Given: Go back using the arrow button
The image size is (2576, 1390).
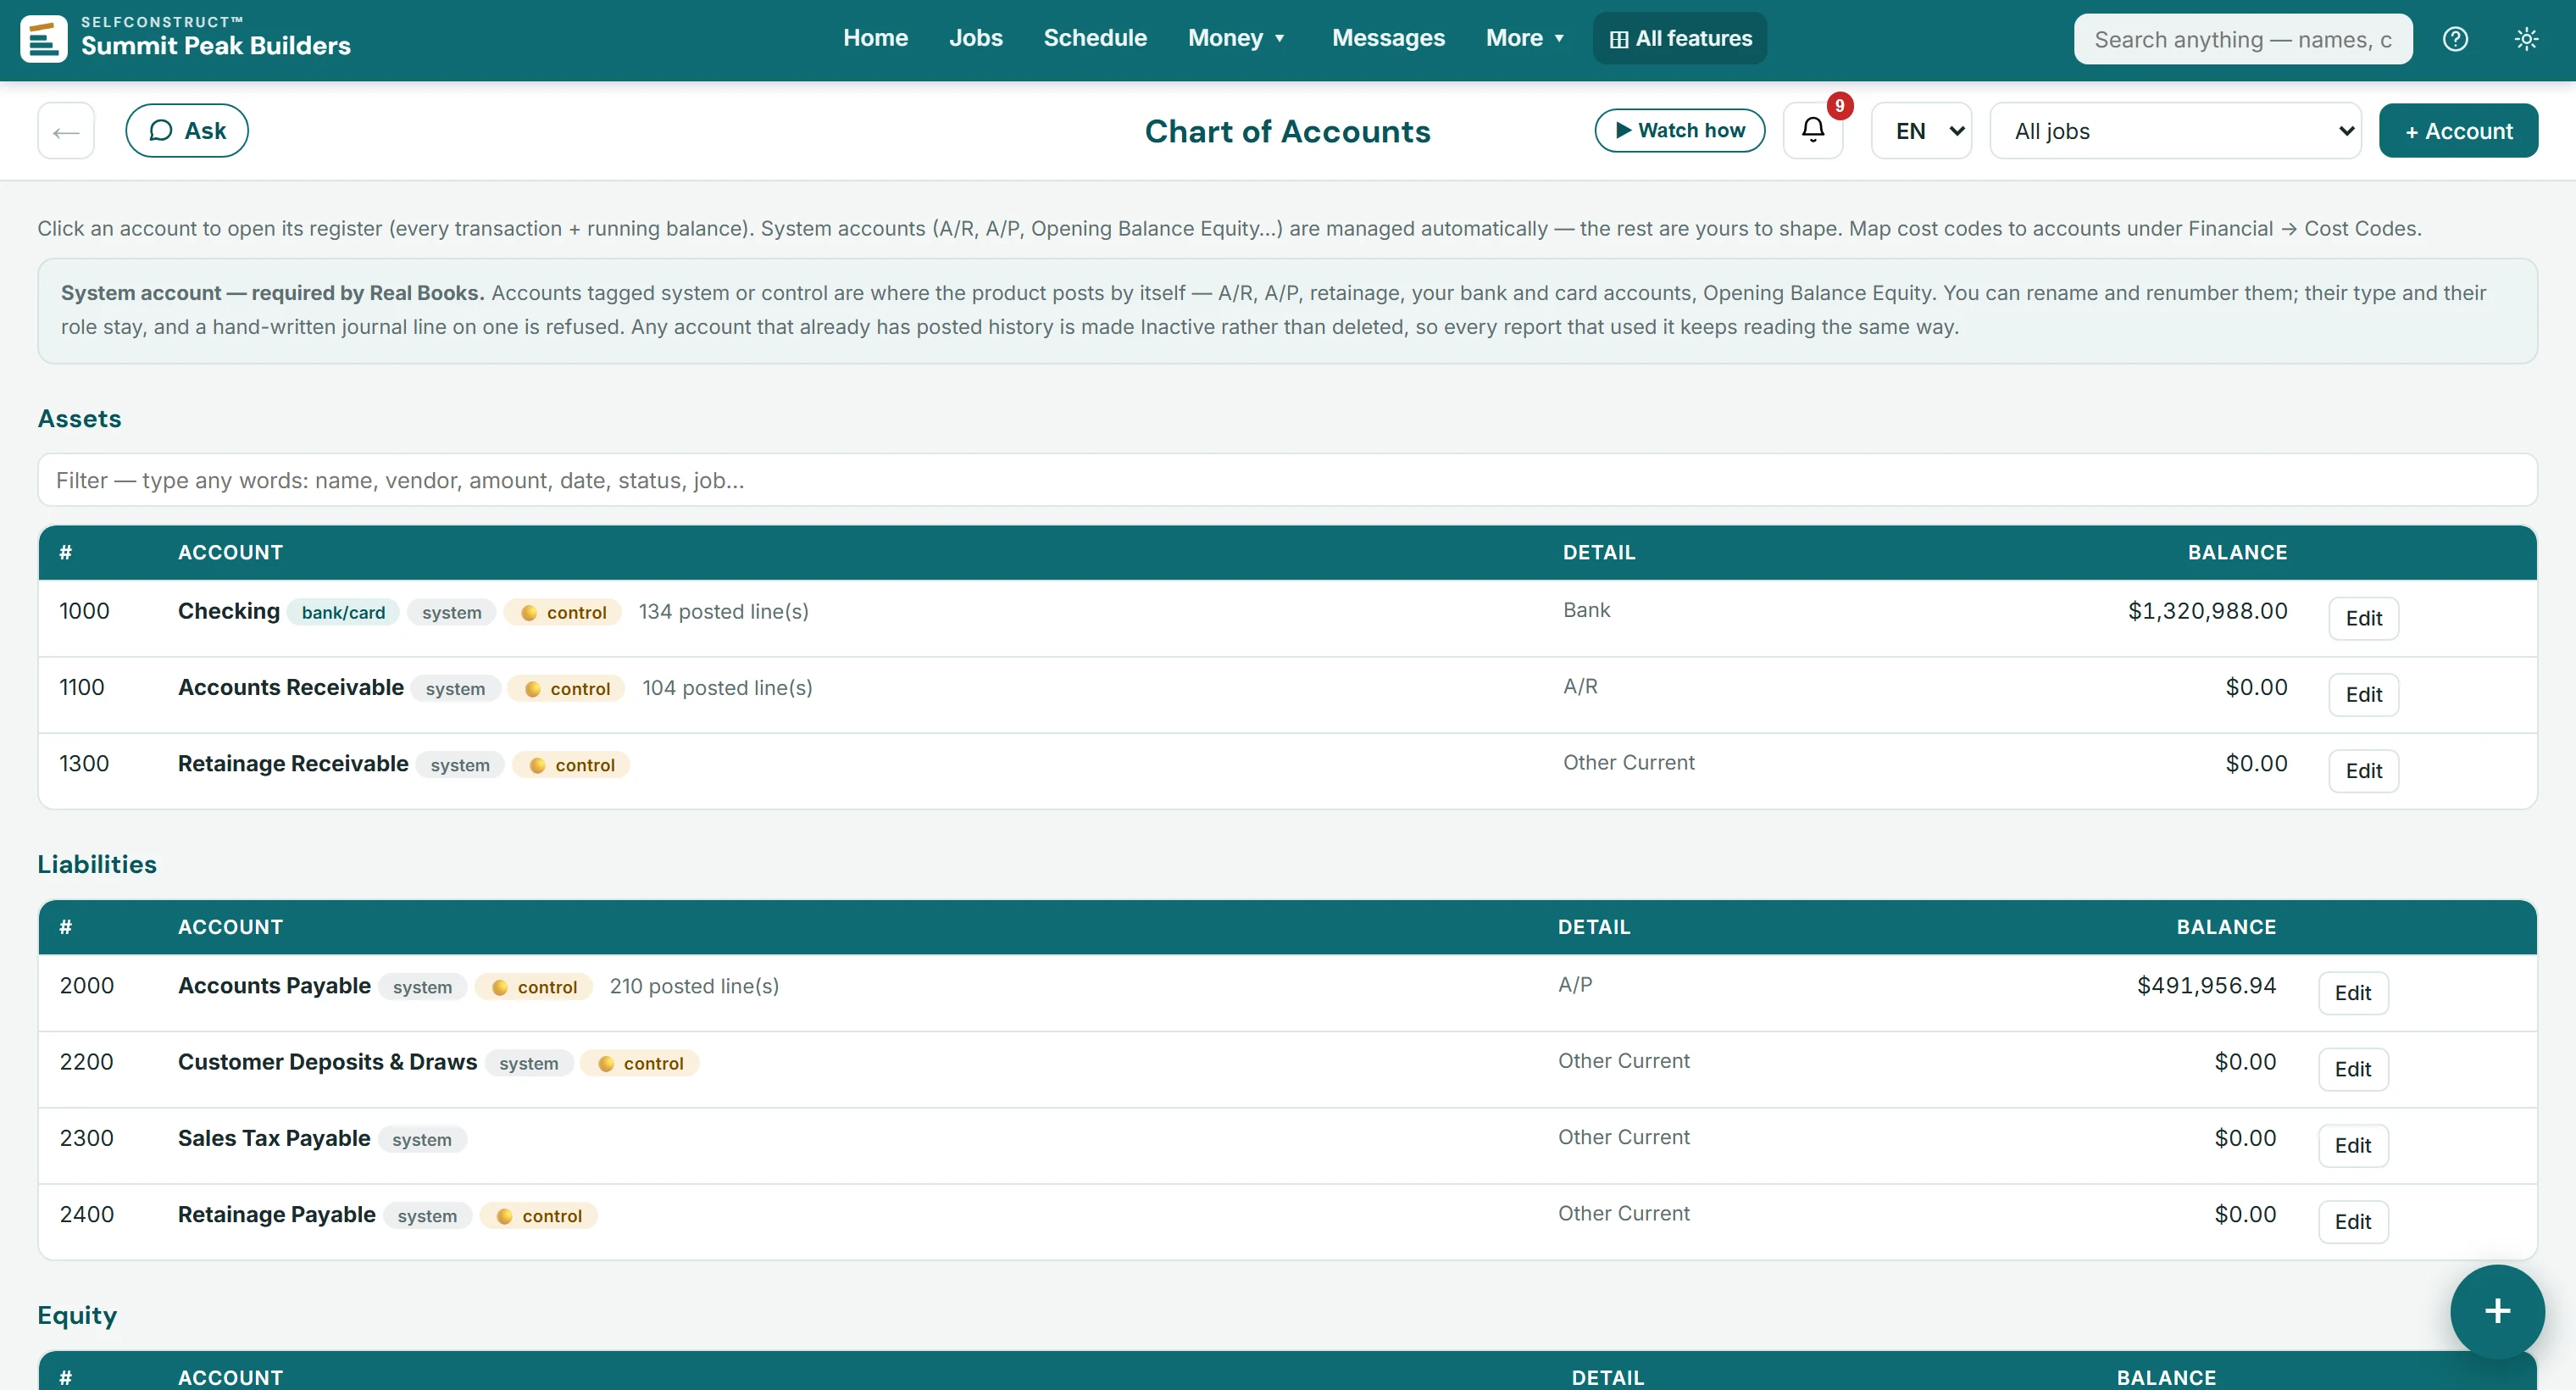Looking at the screenshot, I should pos(66,130).
